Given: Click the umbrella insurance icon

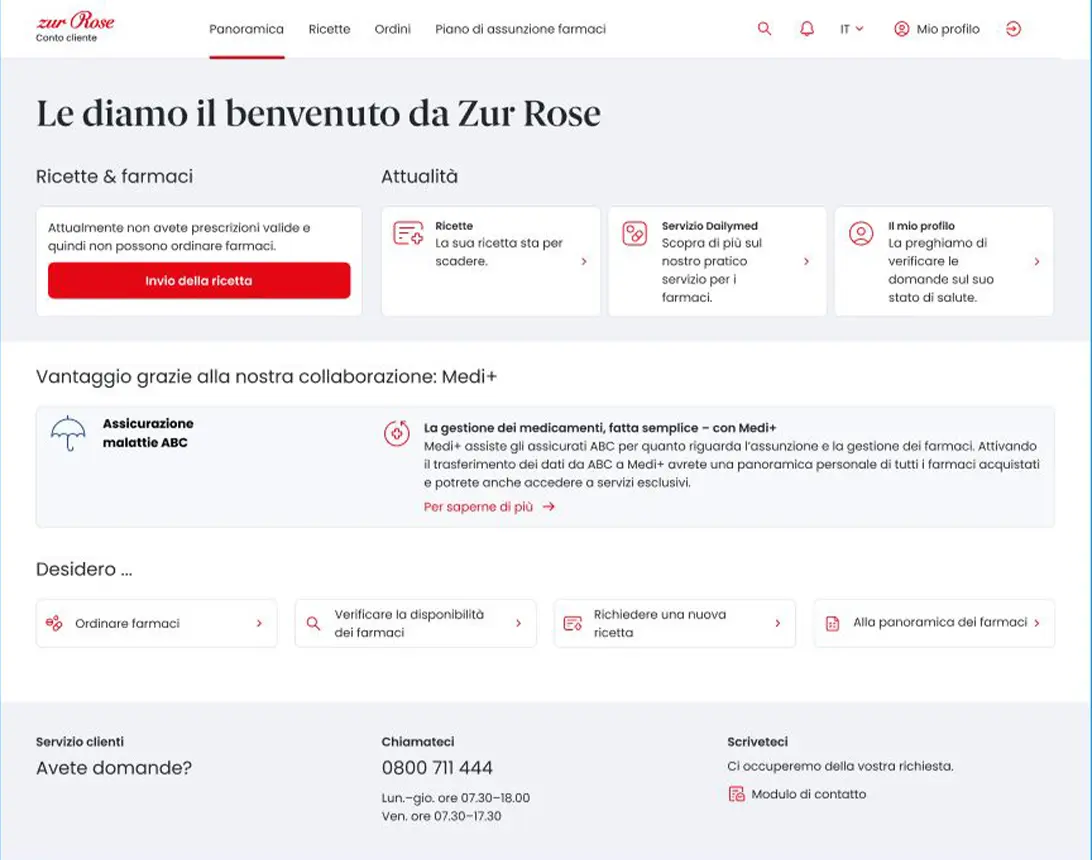Looking at the screenshot, I should [68, 433].
